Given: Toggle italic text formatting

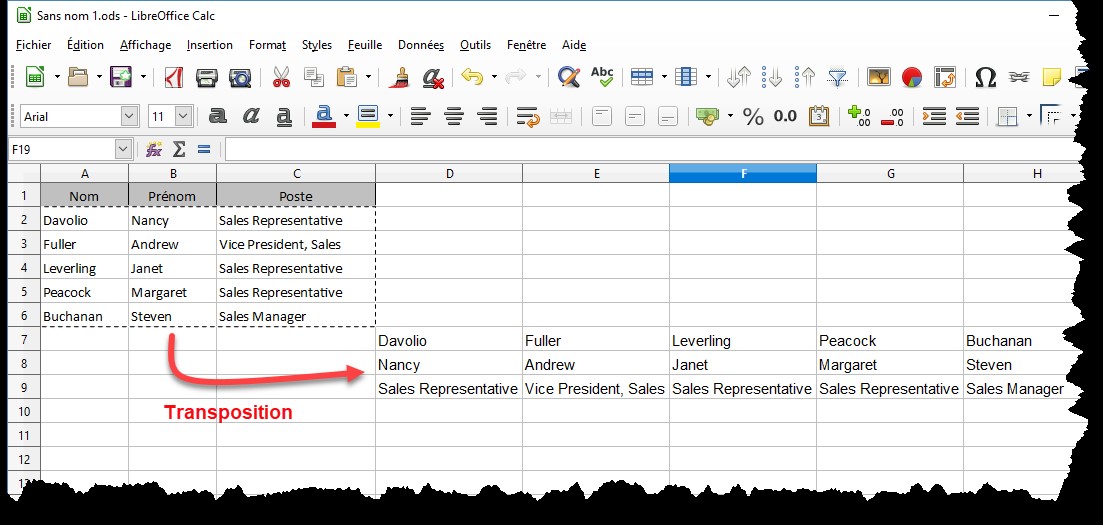Looking at the screenshot, I should pos(251,117).
